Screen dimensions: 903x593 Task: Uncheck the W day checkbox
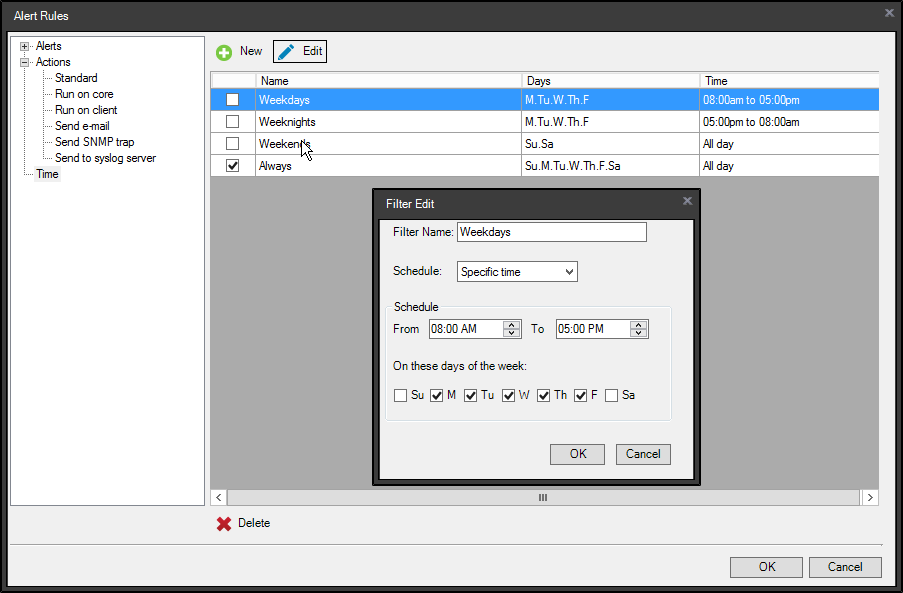[x=508, y=395]
